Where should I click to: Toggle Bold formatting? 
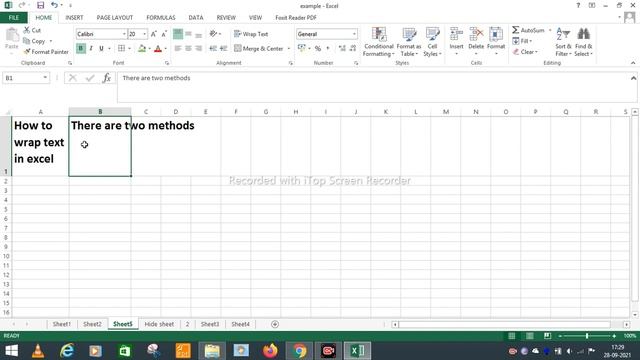click(80, 49)
